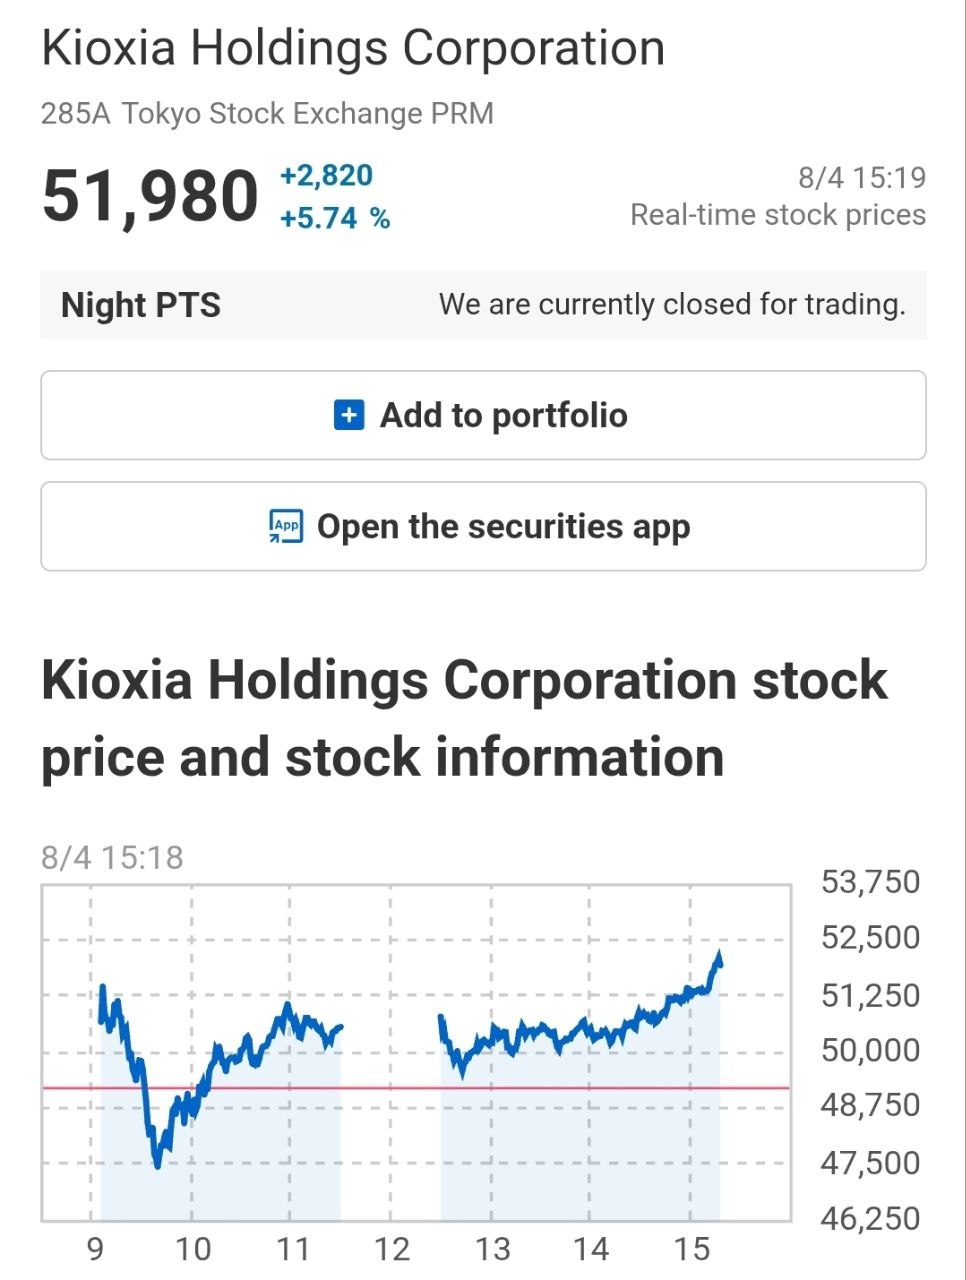Click the Real-time stock prices label
This screenshot has width=966, height=1280.
coord(778,215)
